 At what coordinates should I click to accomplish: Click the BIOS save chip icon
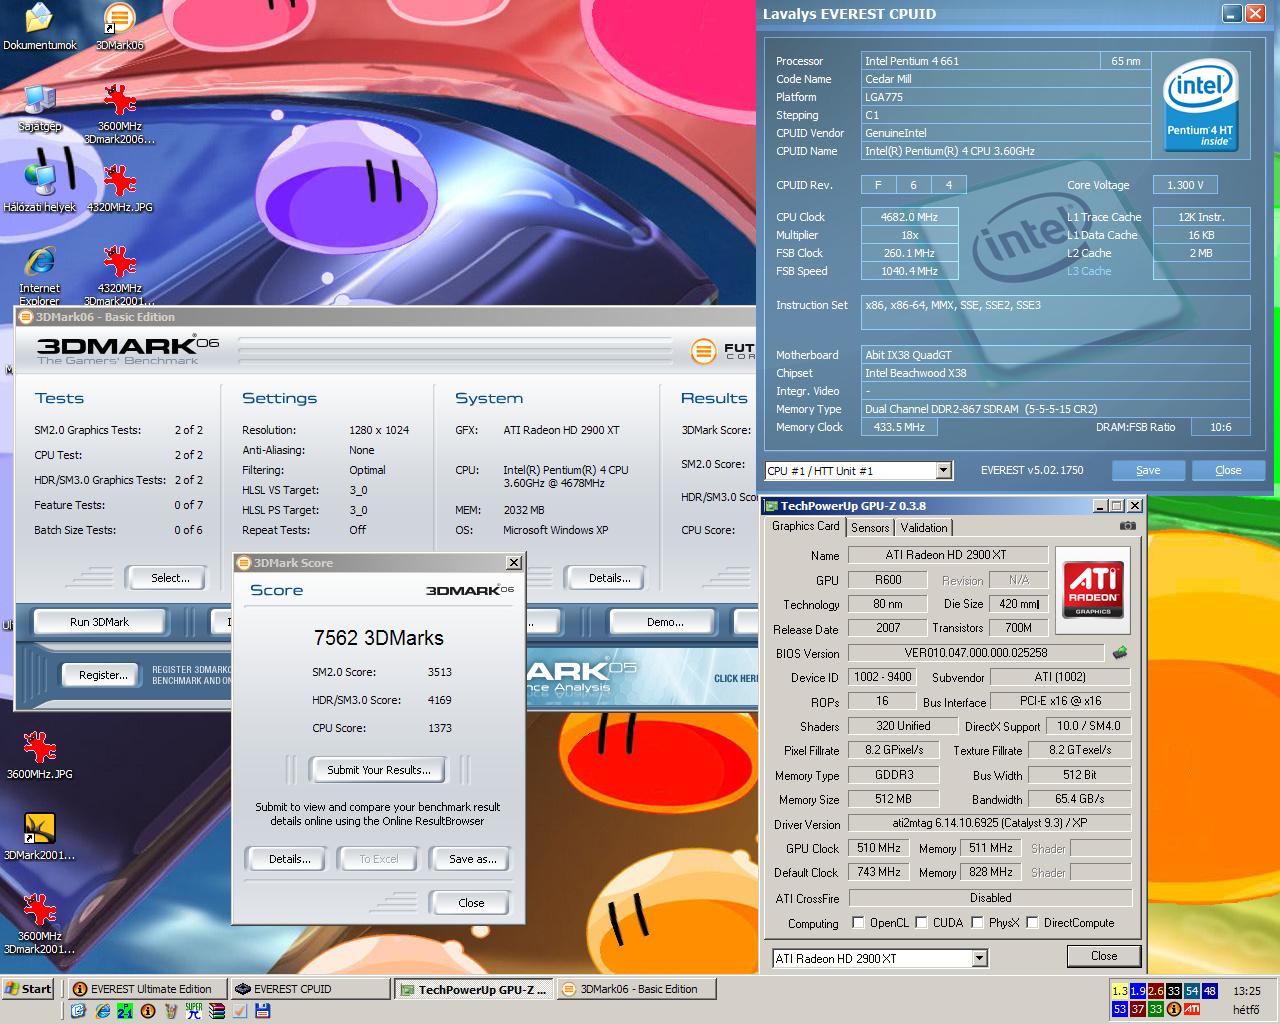click(1120, 652)
